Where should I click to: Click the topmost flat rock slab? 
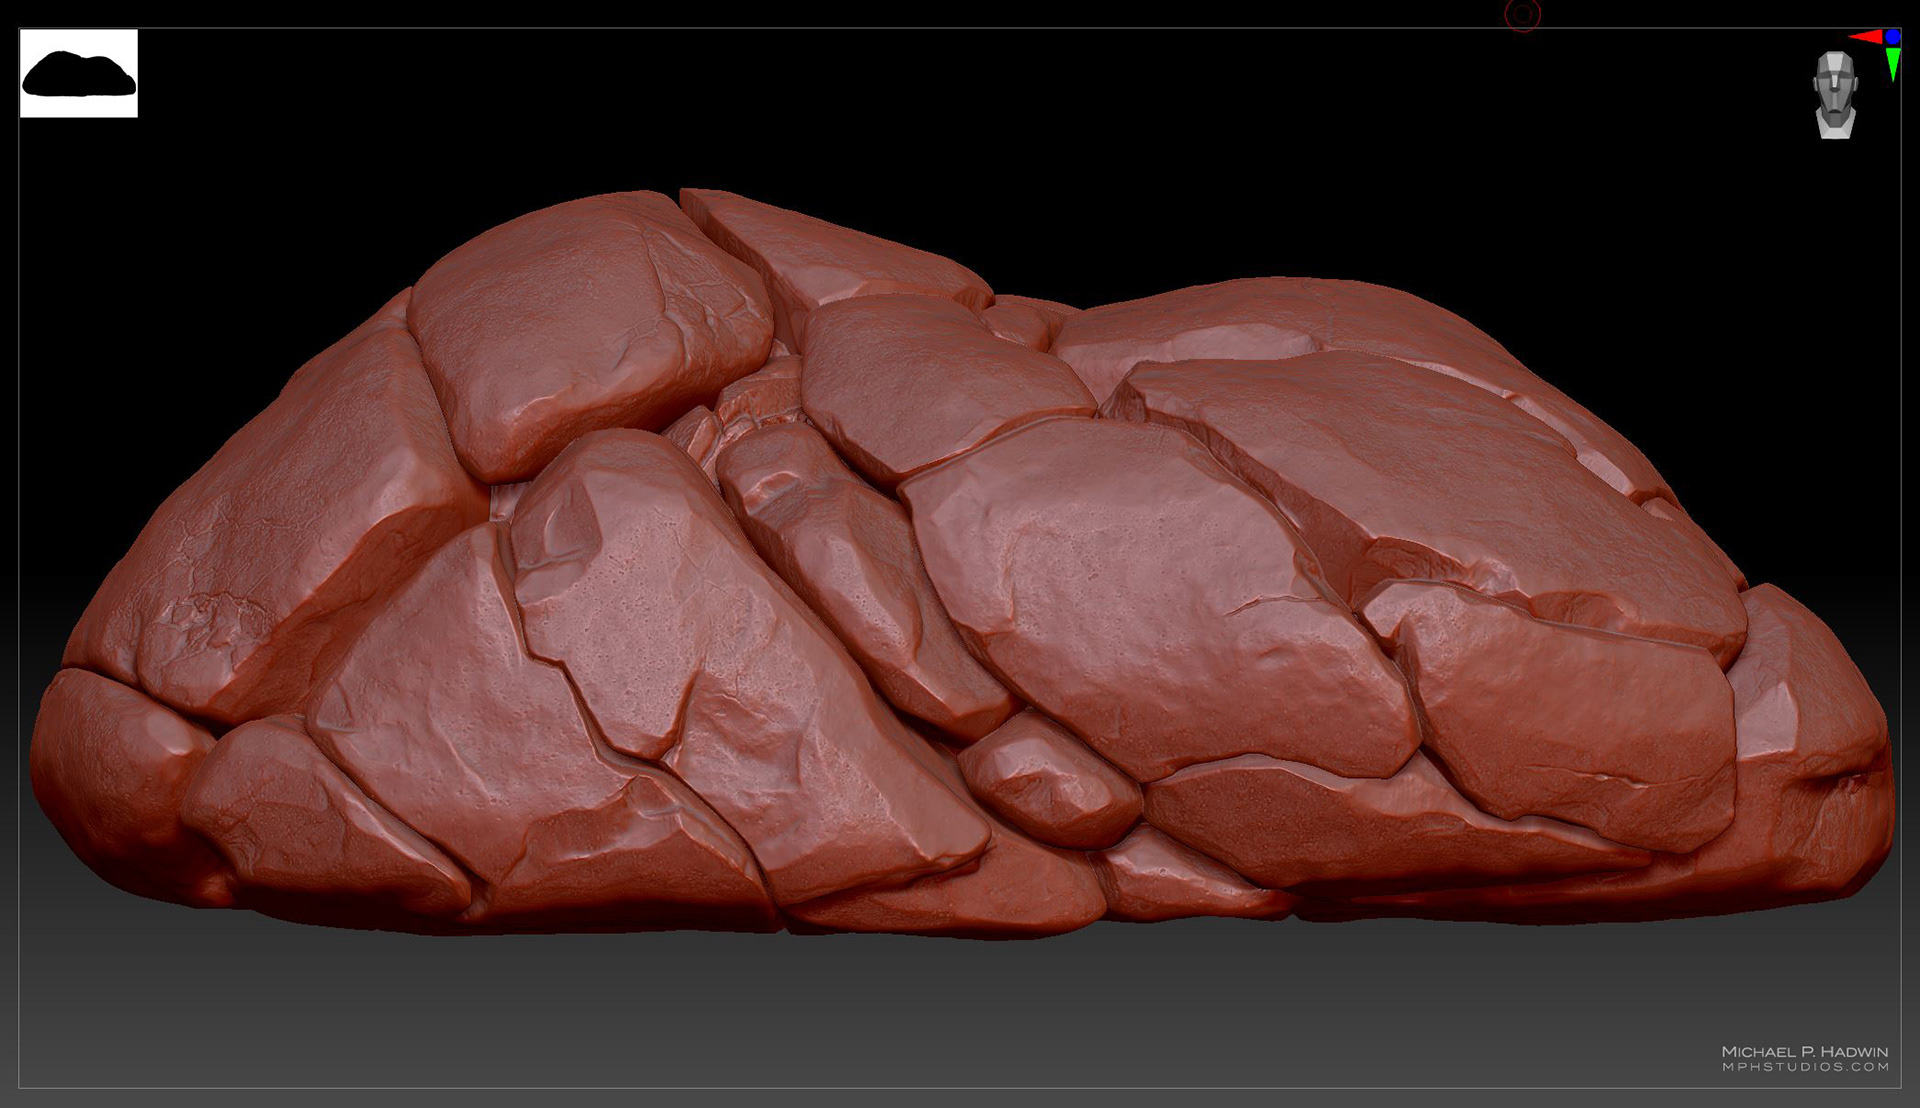(820, 245)
